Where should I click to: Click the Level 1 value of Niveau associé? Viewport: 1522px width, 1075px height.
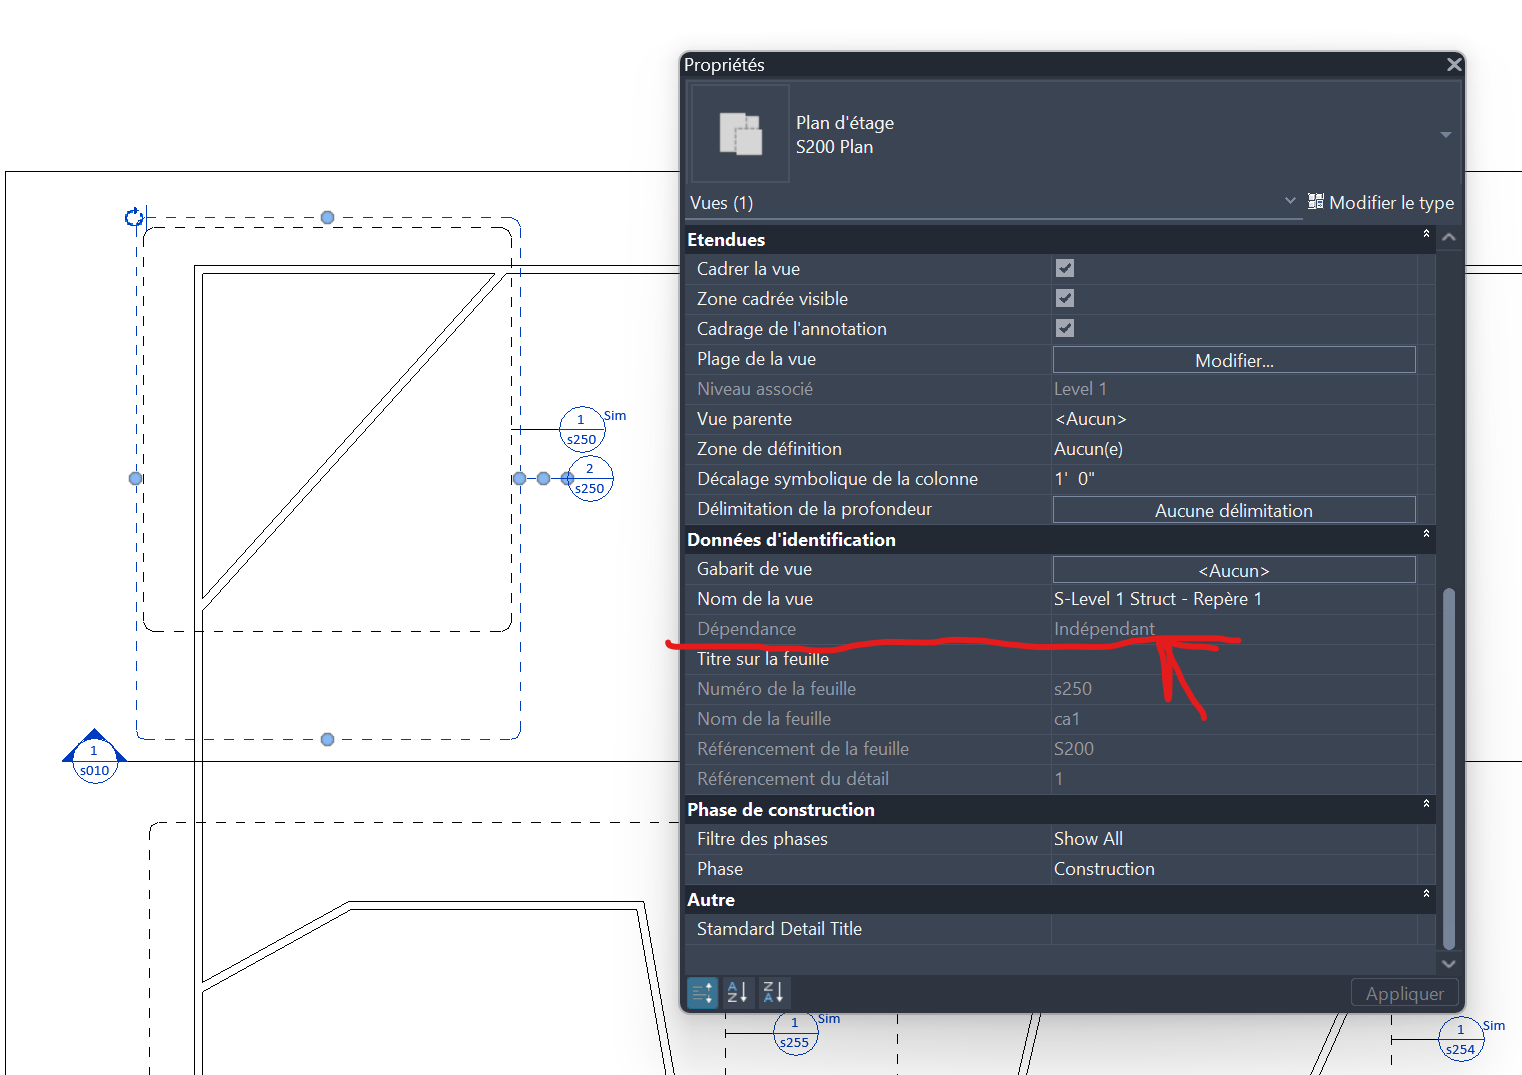[x=1080, y=389]
